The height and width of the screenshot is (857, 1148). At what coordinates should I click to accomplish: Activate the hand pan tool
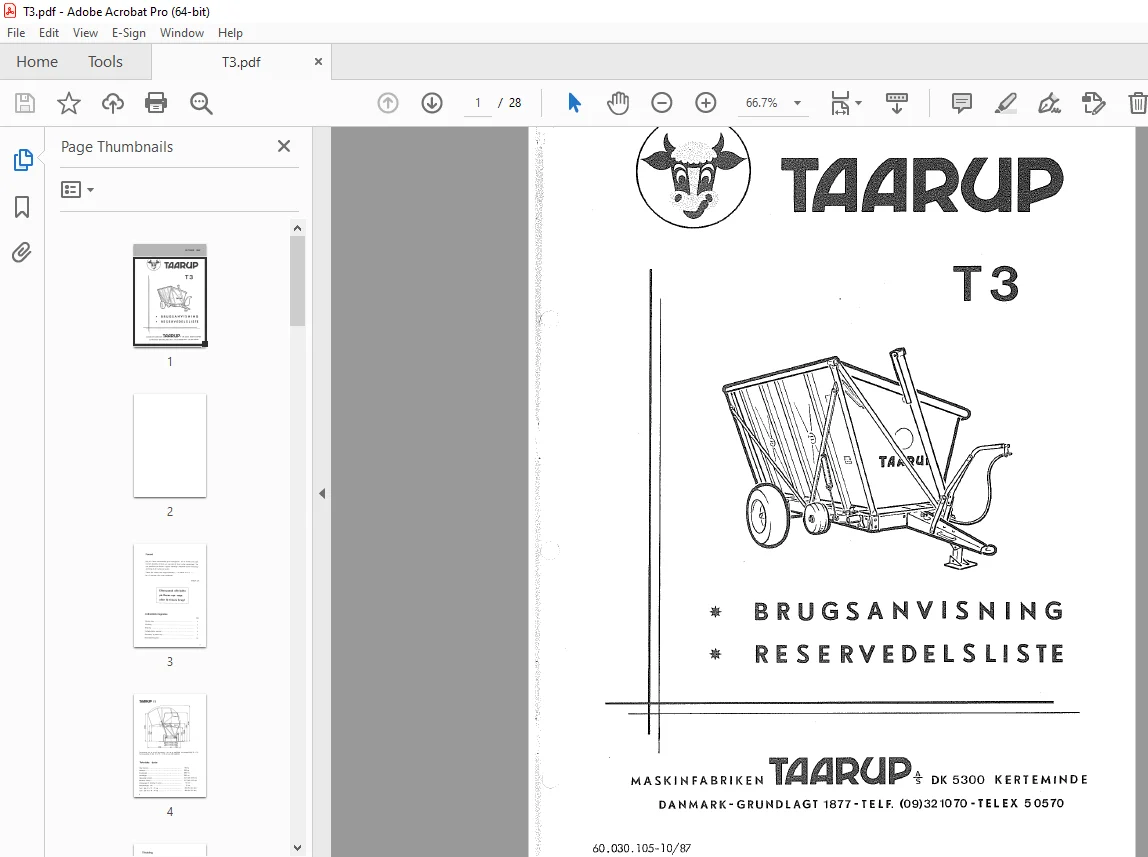point(618,103)
